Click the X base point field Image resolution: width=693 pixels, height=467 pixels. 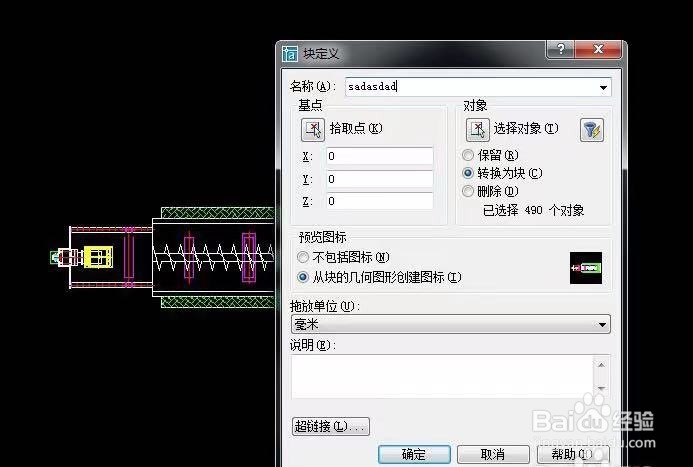379,156
